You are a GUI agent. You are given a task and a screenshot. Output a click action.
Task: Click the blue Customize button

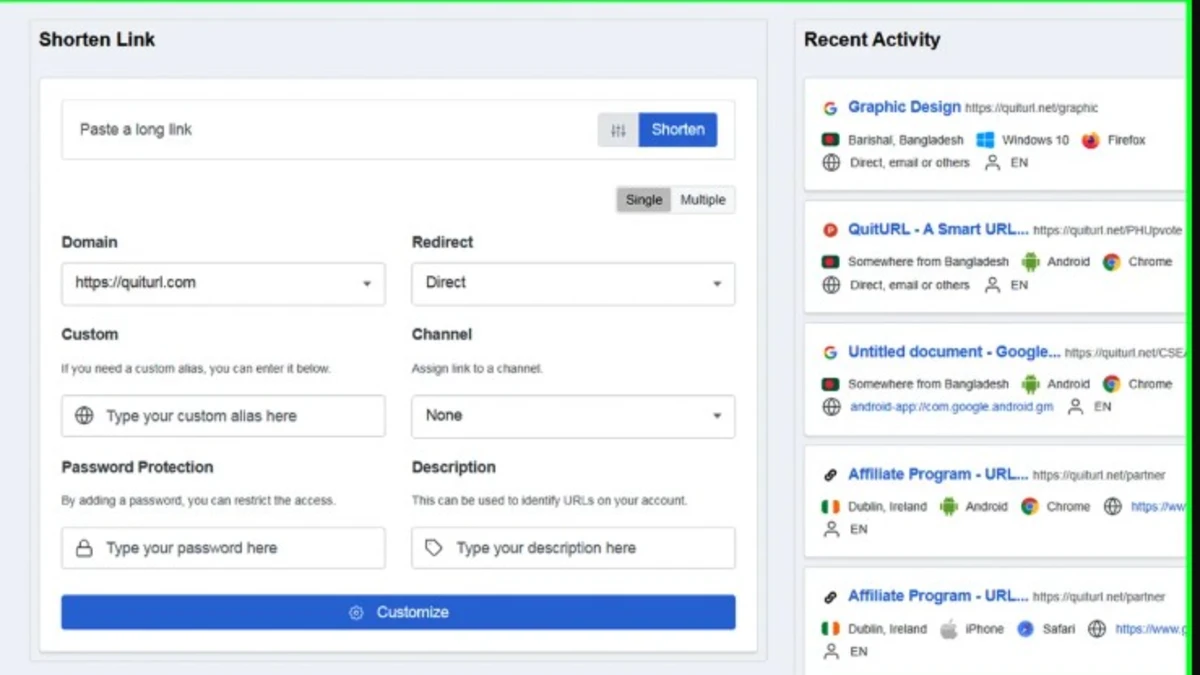(x=398, y=612)
